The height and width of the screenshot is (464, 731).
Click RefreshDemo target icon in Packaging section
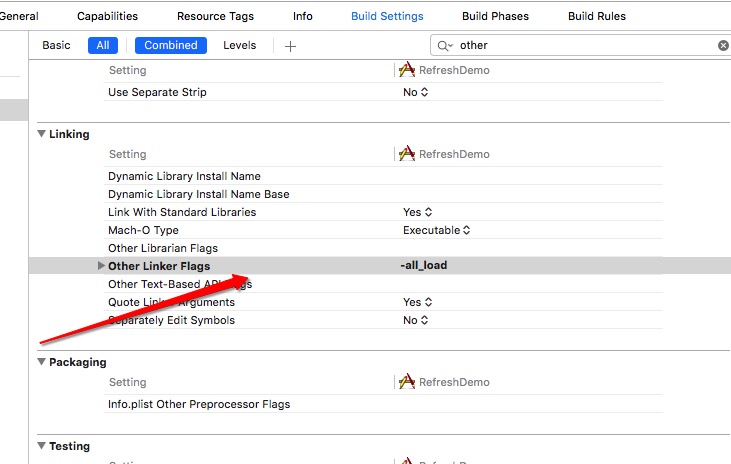(x=407, y=382)
